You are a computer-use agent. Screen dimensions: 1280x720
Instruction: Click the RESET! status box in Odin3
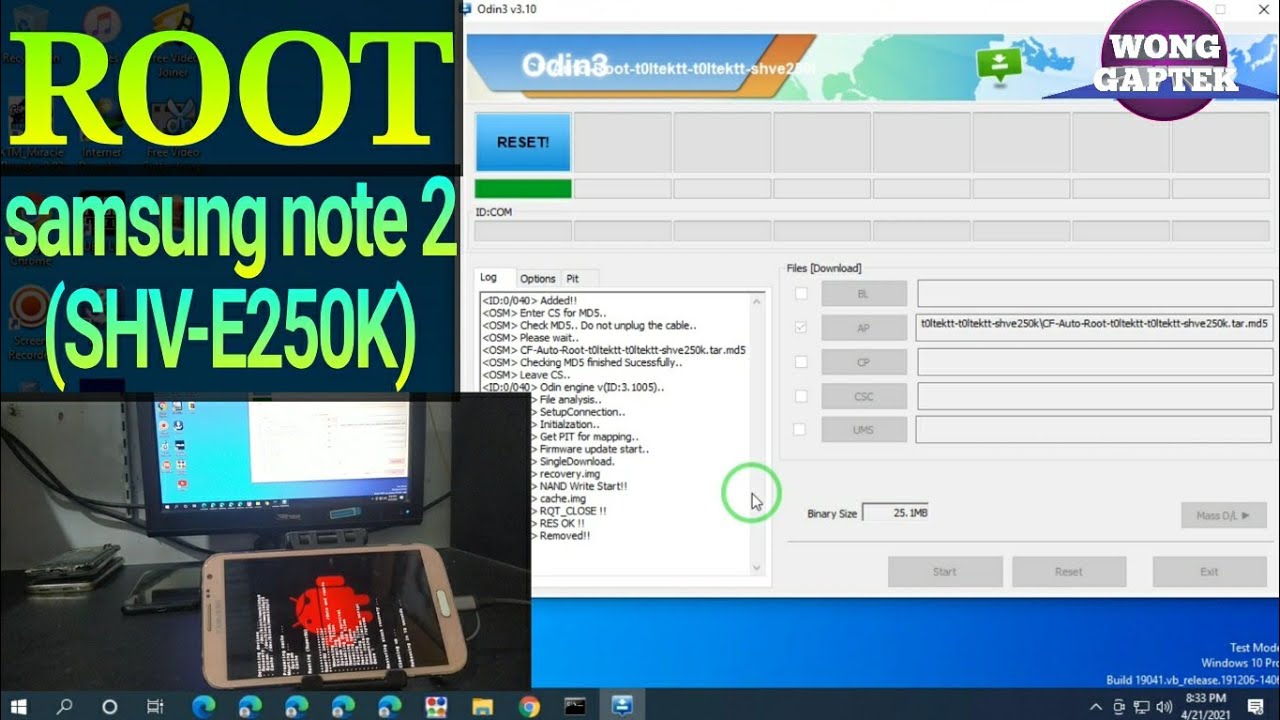tap(523, 142)
